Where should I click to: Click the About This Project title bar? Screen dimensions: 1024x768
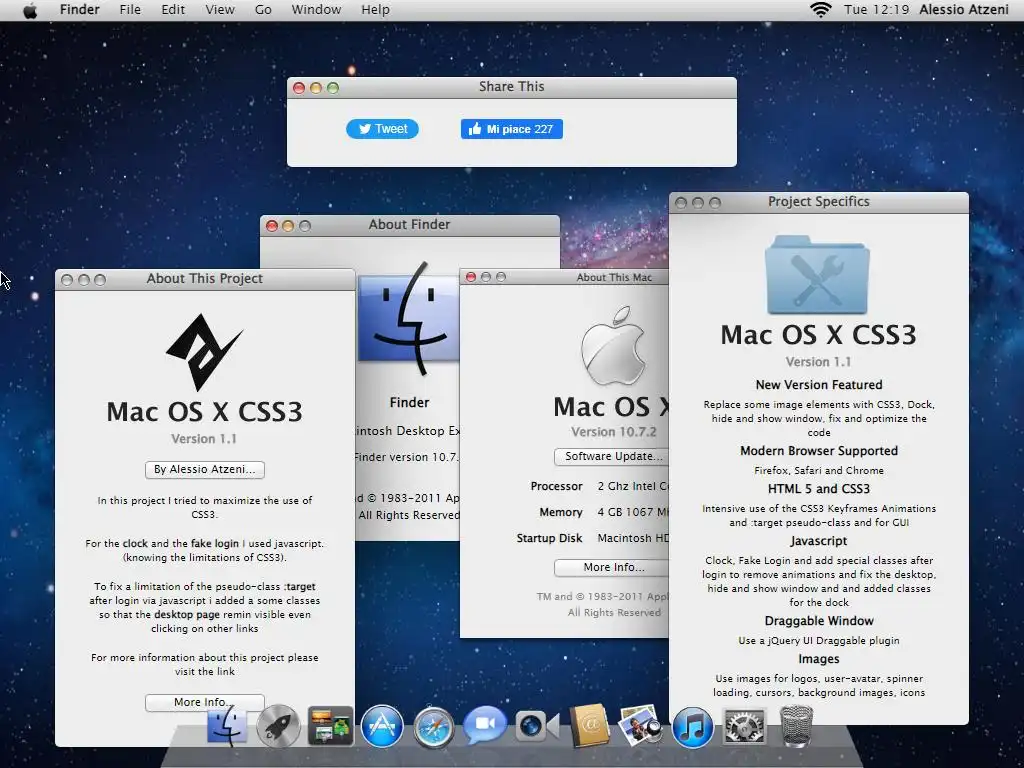click(205, 280)
